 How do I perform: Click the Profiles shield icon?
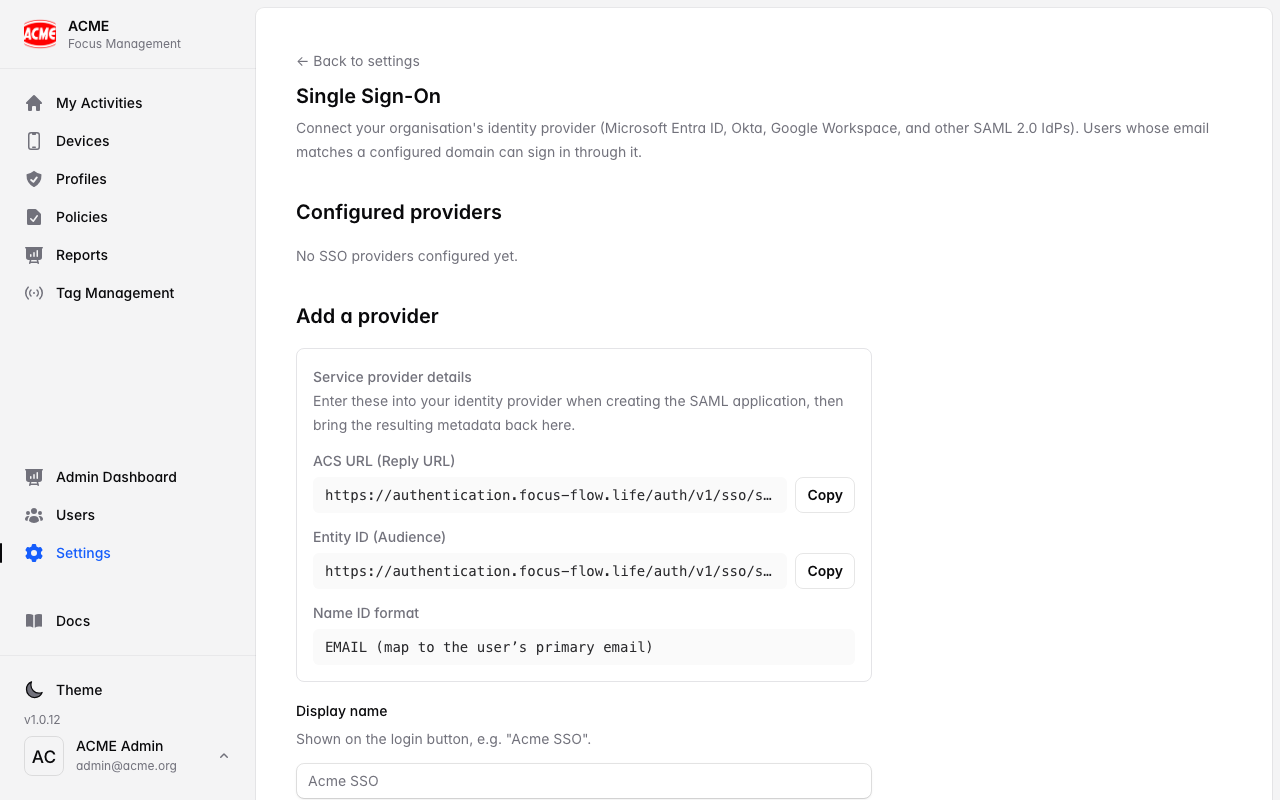[x=34, y=179]
